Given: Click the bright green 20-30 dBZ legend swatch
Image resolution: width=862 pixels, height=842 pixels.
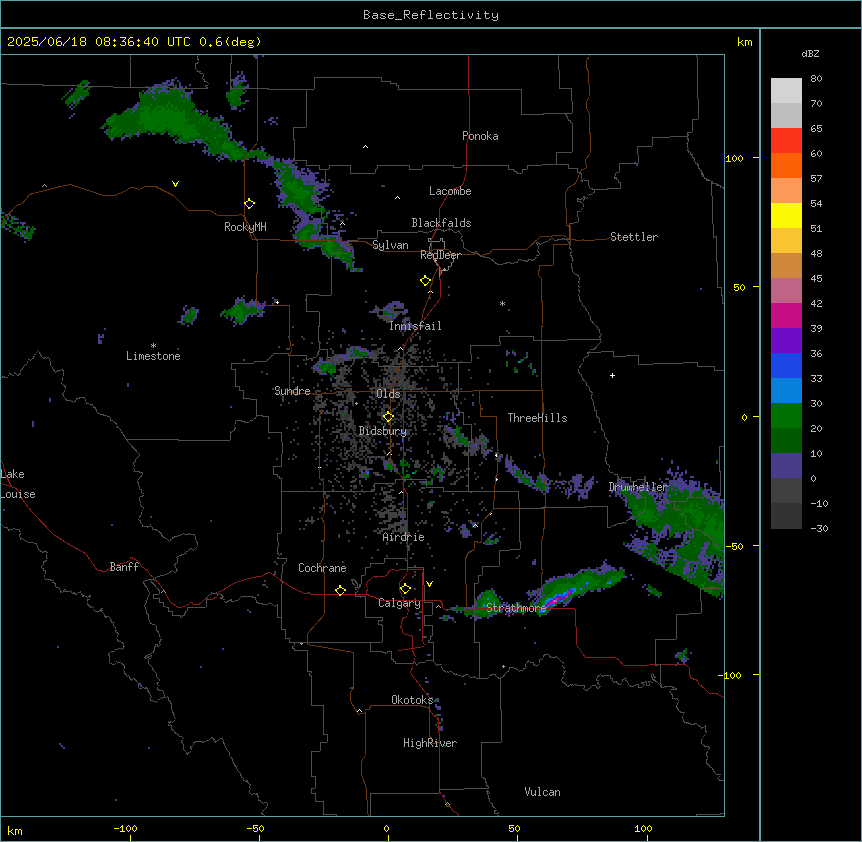Looking at the screenshot, I should [786, 416].
